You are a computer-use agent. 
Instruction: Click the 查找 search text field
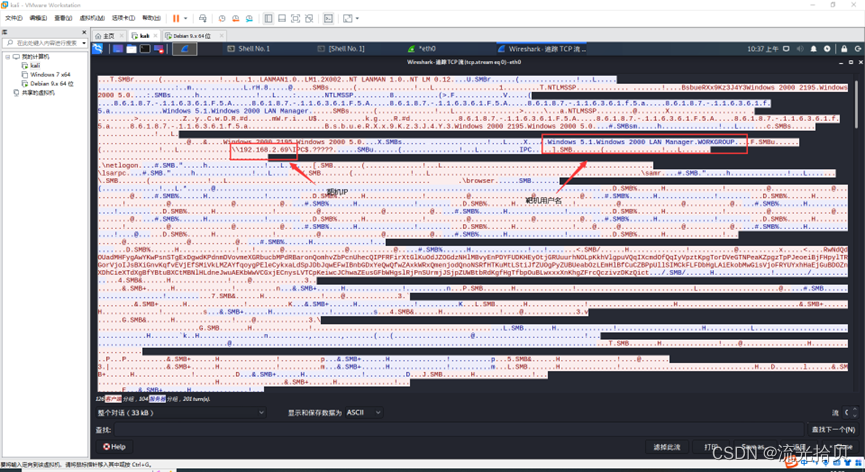[x=459, y=430]
